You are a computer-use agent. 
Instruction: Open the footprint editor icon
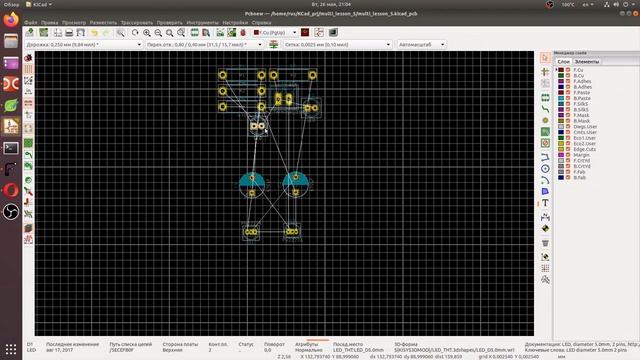(195, 33)
